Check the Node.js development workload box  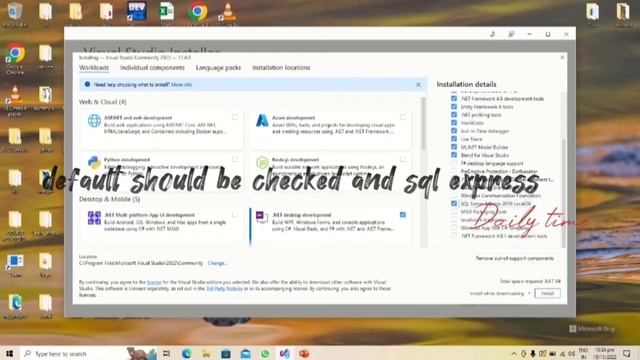[403, 160]
